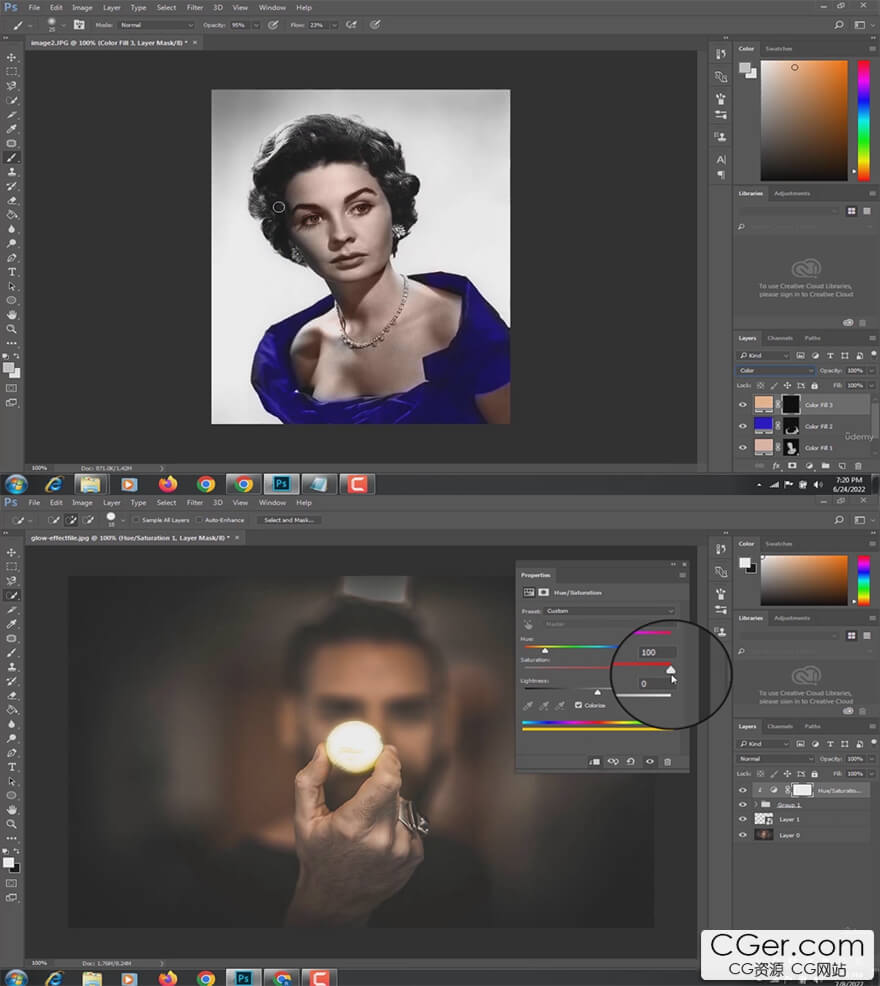Expand the Group 1 layer in bottom window

point(755,805)
